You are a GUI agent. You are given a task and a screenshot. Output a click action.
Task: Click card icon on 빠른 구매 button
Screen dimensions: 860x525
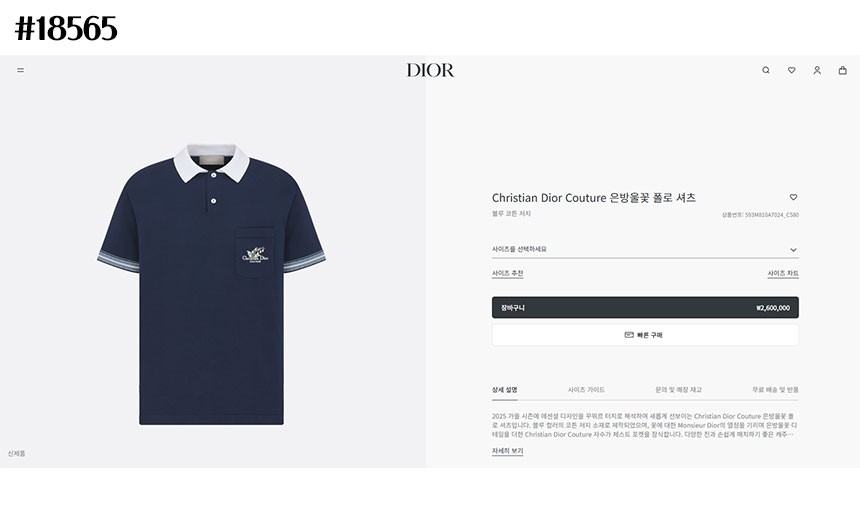629,335
